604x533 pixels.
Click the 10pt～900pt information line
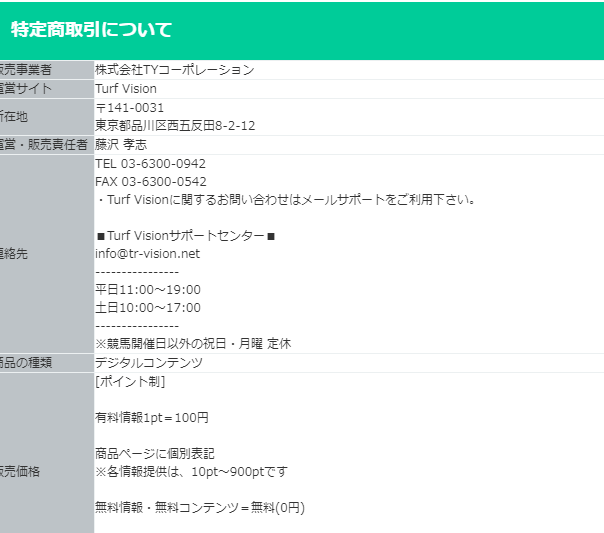[191, 472]
